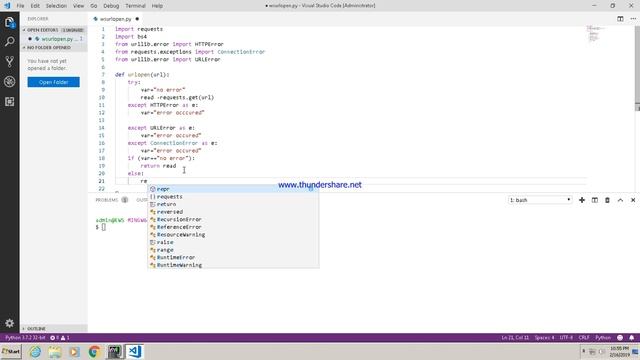This screenshot has height=360, width=640.
Task: Click the terminal prompt input area
Action: (104, 227)
